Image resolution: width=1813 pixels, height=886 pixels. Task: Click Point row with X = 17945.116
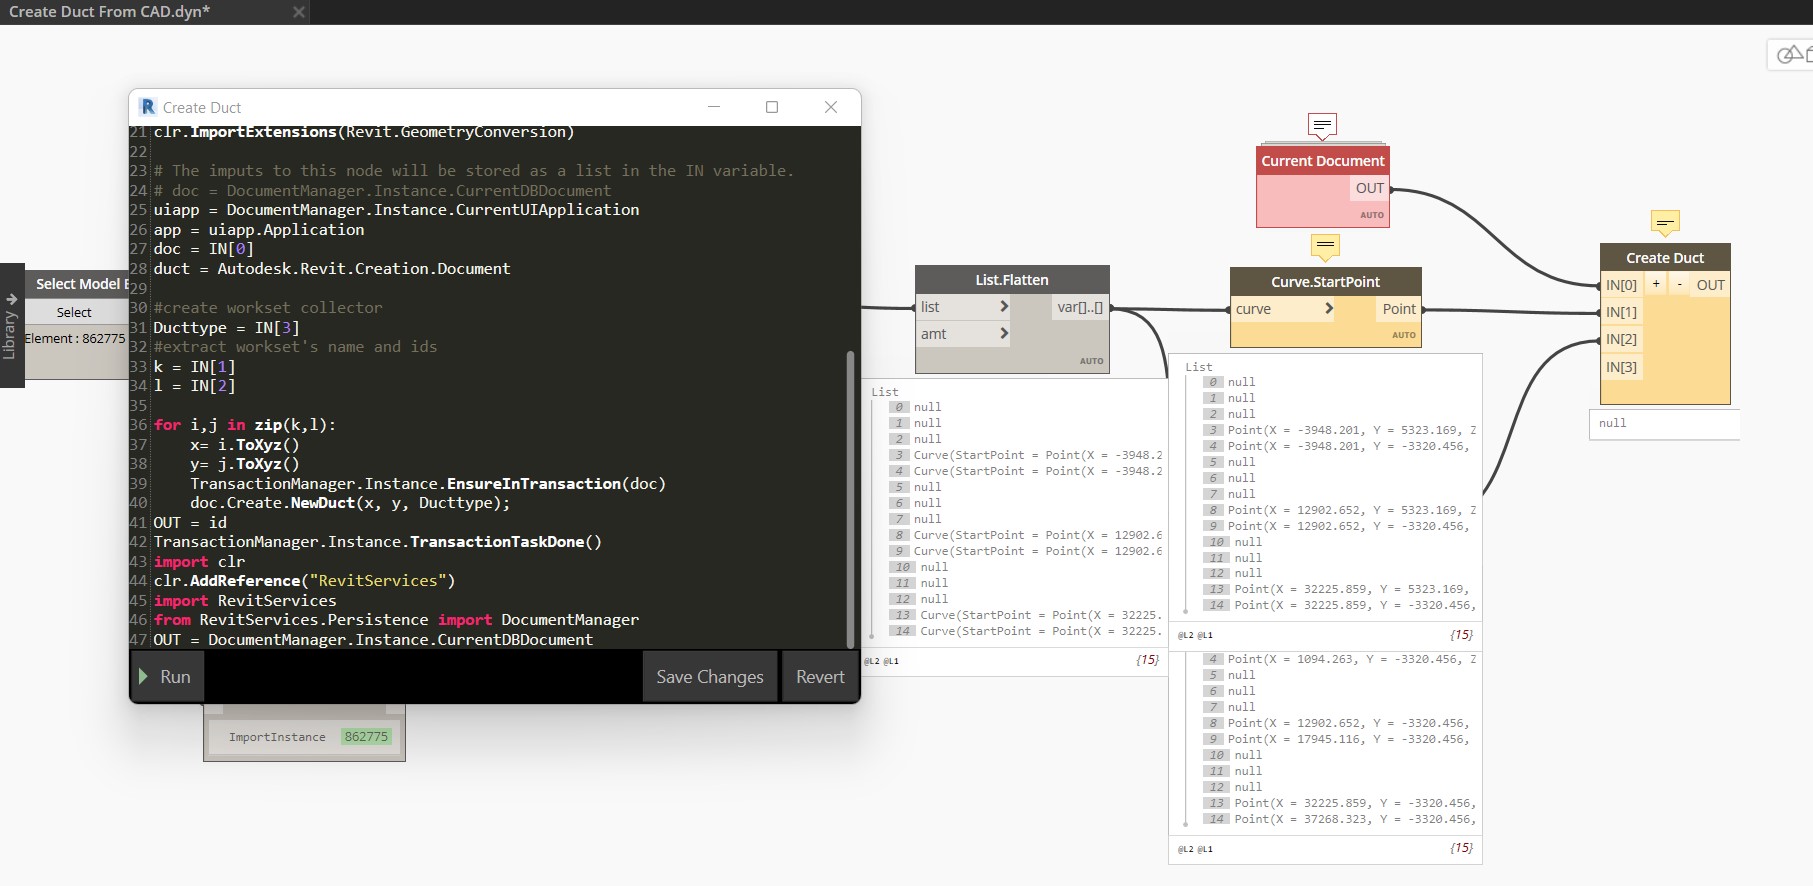[1339, 739]
